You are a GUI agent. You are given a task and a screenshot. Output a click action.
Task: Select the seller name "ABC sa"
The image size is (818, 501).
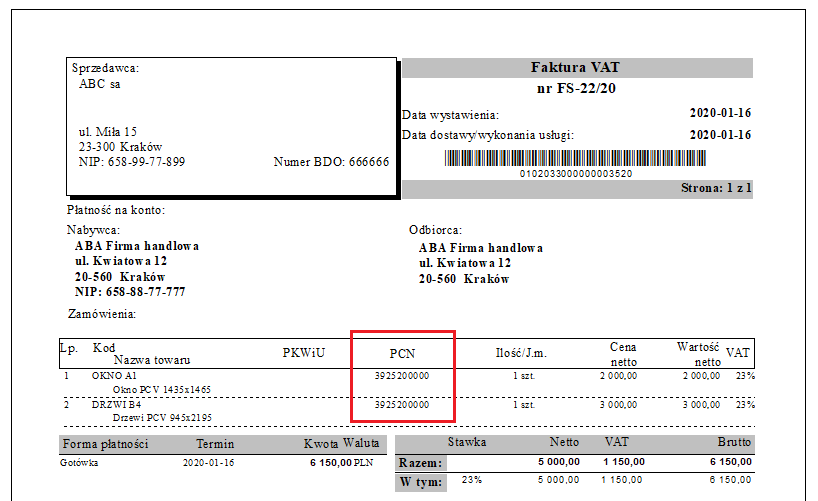coord(100,84)
